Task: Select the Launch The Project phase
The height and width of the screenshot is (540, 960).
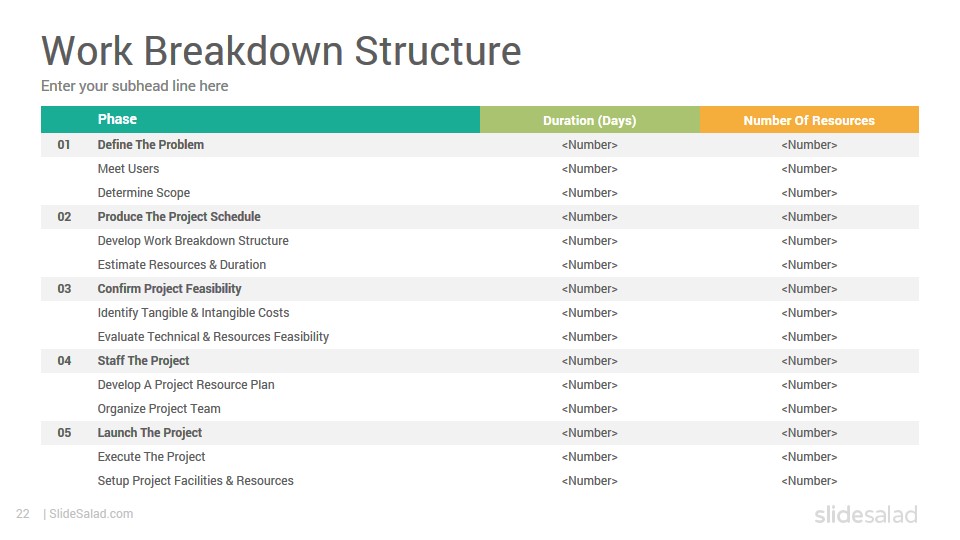Action: 150,433
